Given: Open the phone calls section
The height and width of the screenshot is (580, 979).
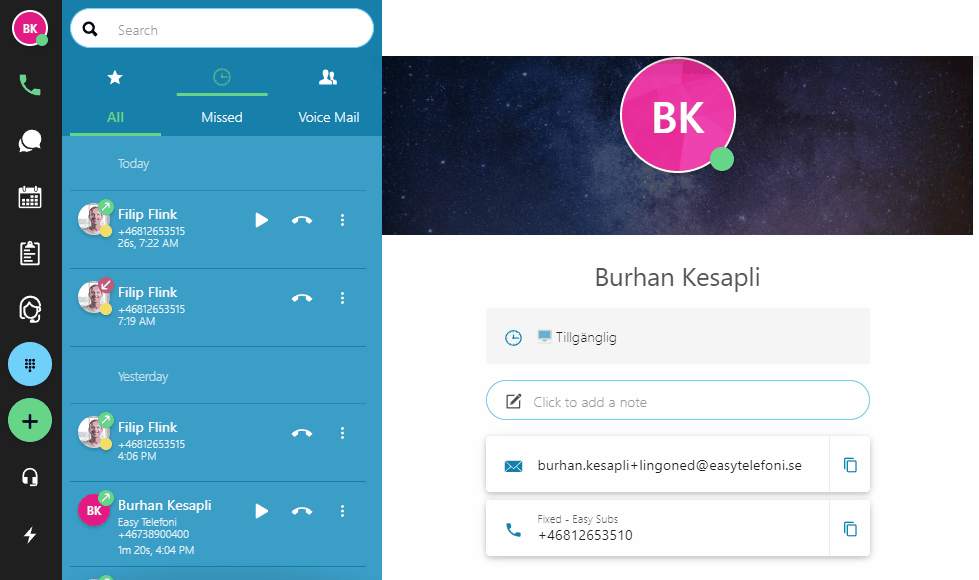Looking at the screenshot, I should 30,84.
